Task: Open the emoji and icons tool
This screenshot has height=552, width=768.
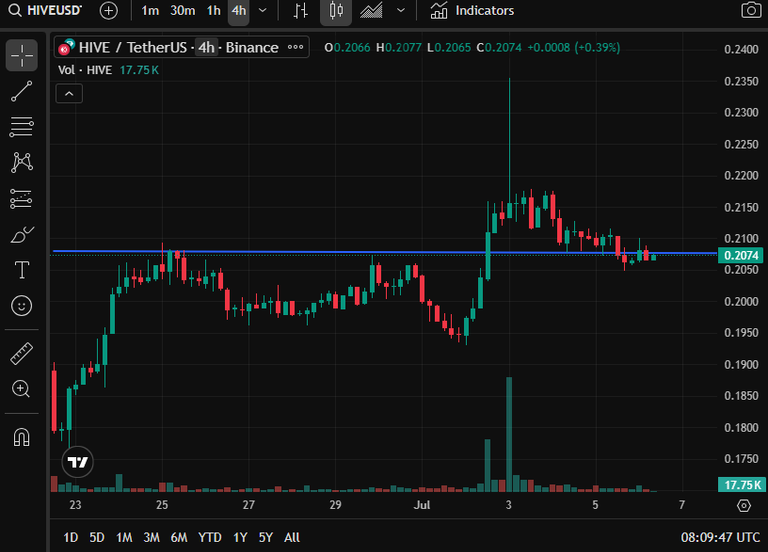Action: (22, 306)
